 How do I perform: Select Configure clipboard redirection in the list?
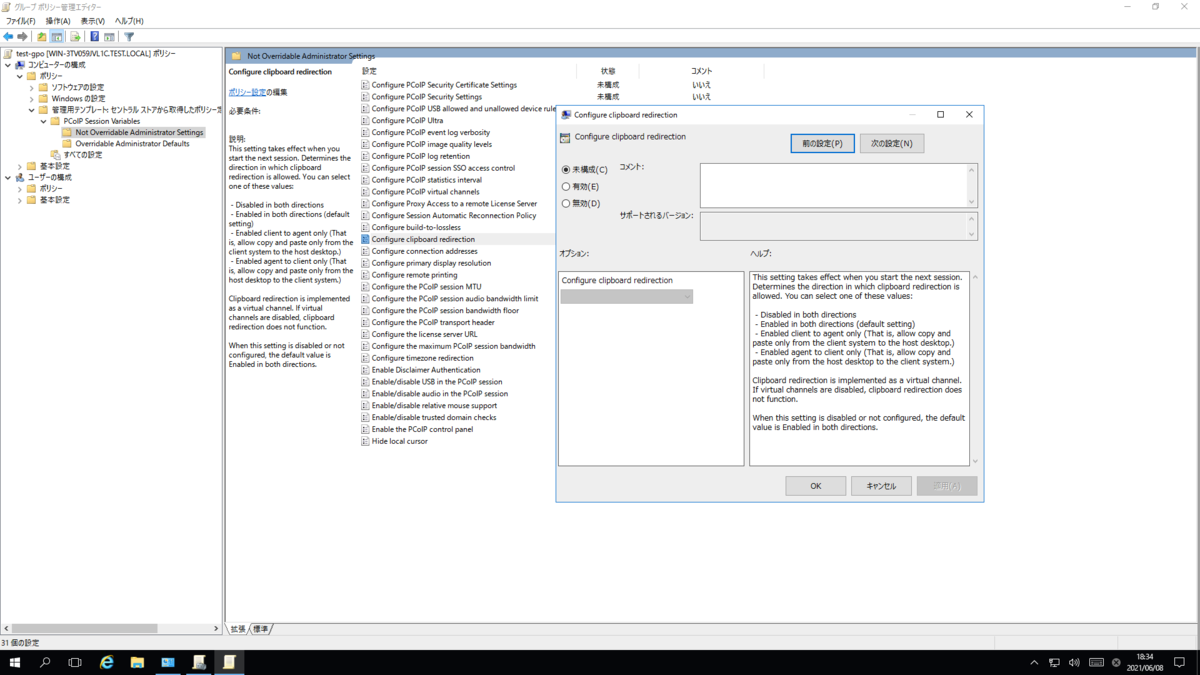(x=423, y=240)
